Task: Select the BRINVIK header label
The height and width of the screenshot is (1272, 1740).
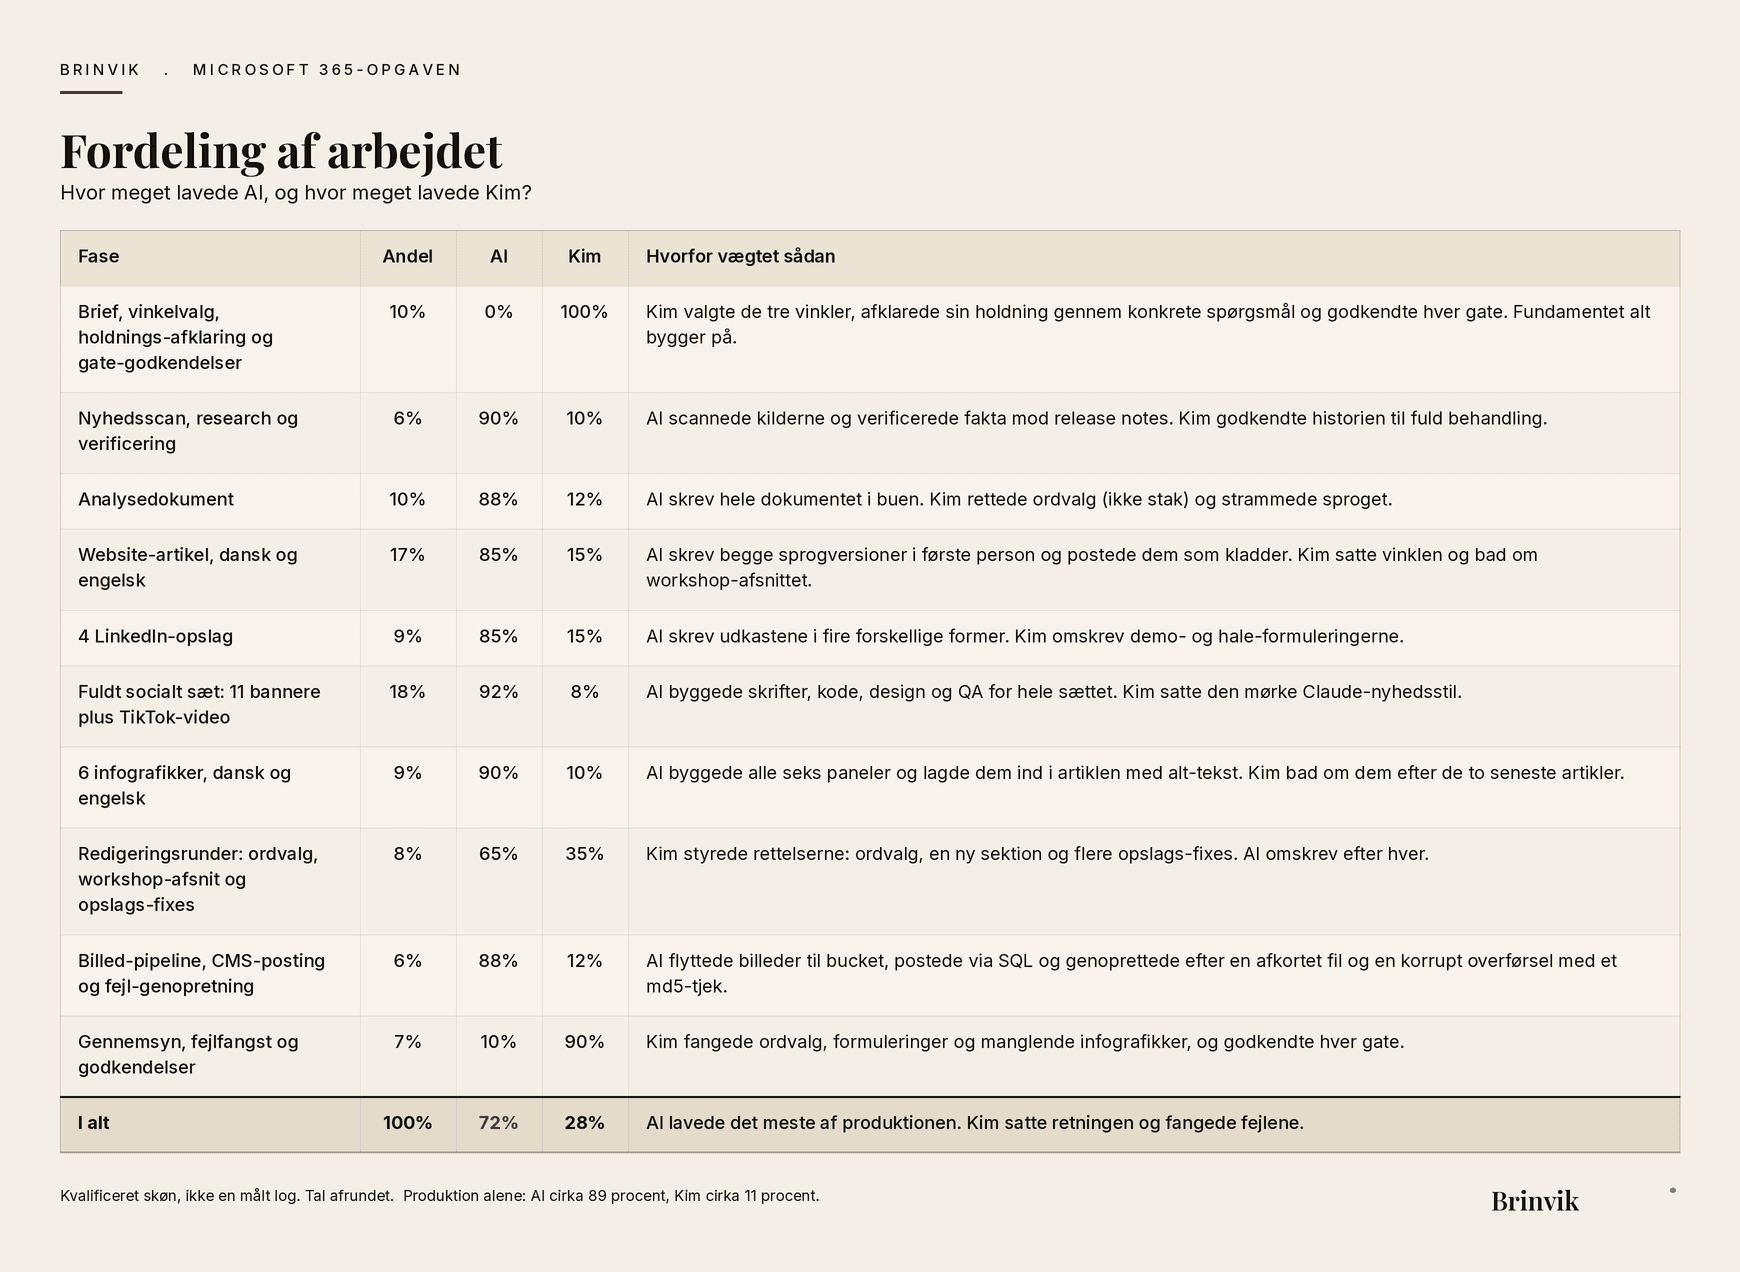Action: (100, 70)
